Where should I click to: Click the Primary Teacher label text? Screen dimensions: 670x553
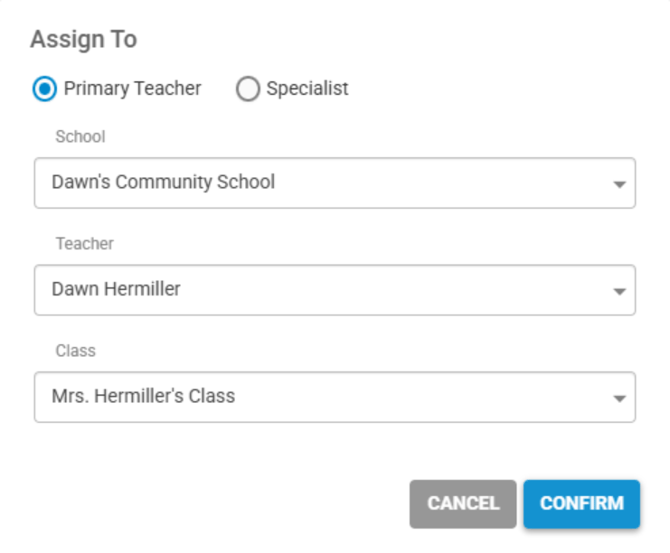tap(132, 89)
